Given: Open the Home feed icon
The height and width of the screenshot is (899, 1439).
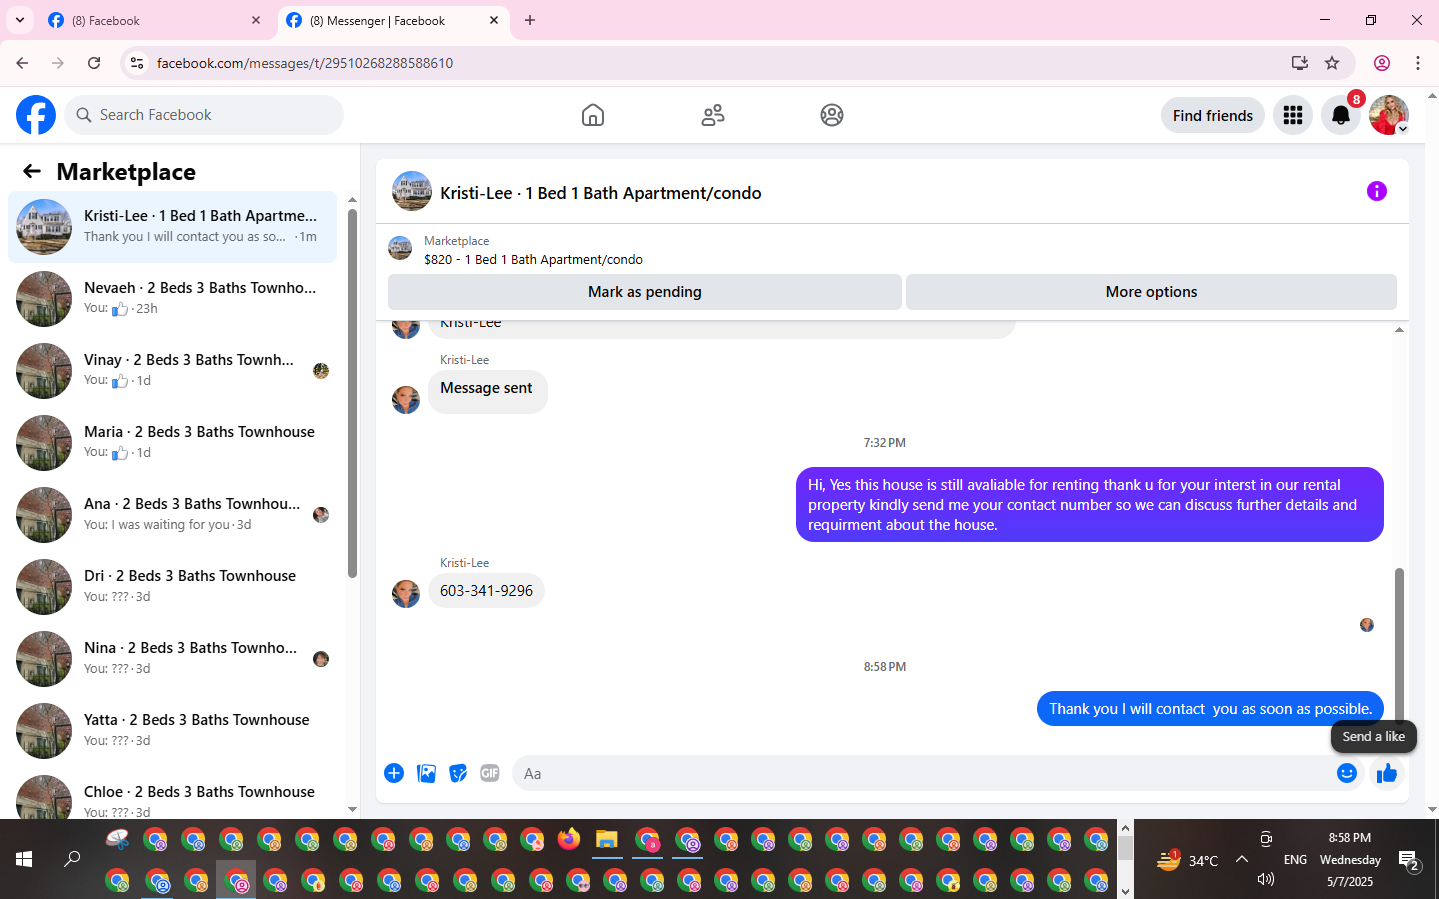Looking at the screenshot, I should point(593,115).
